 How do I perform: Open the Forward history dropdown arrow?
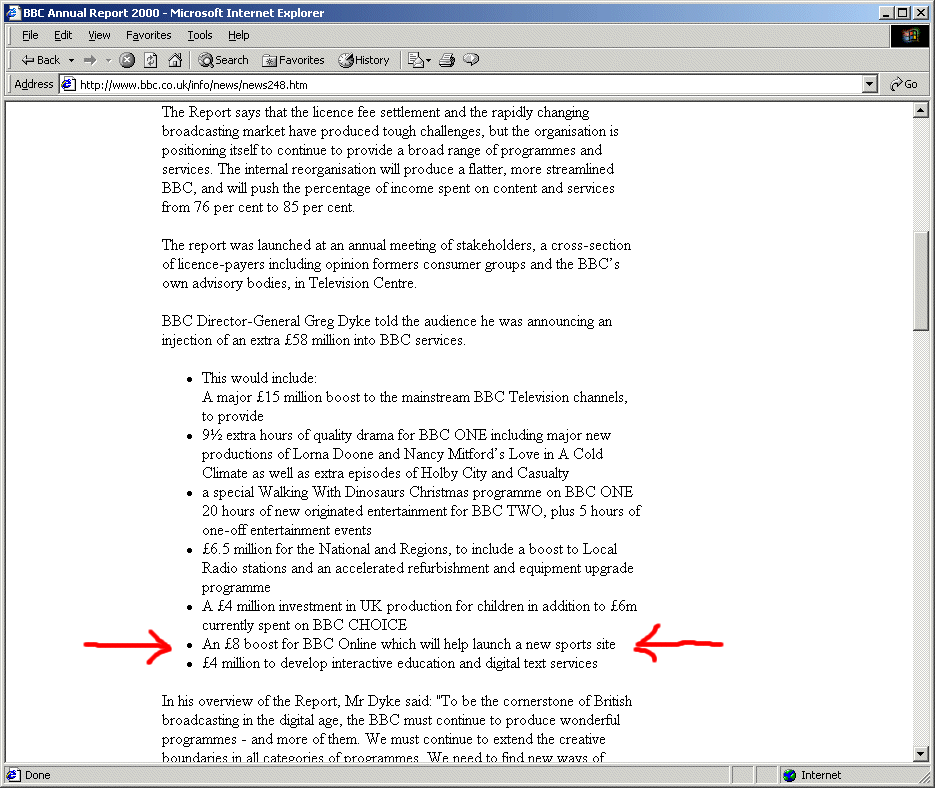(x=108, y=60)
